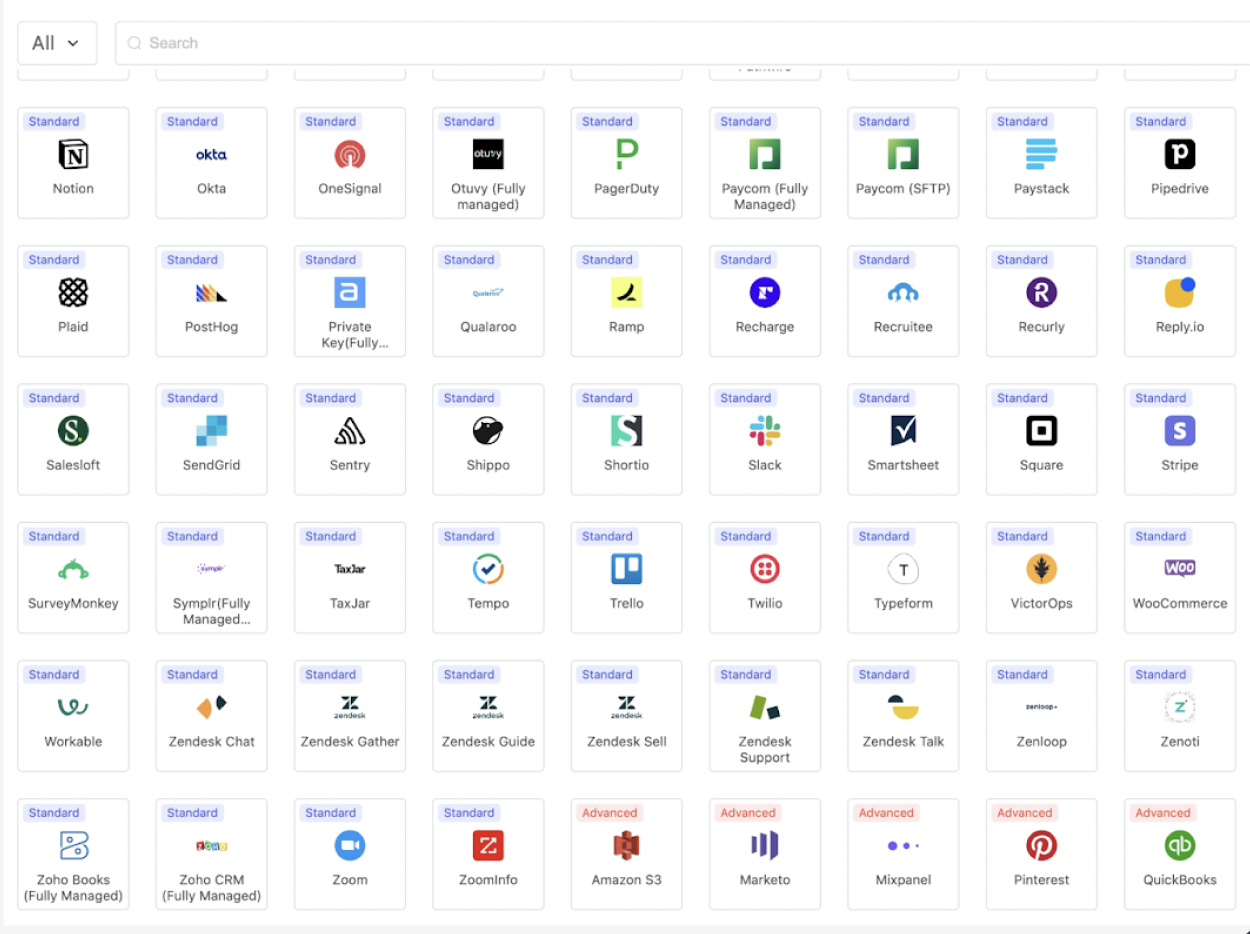The image size is (1250, 934).
Task: Select the Twilio logo icon
Action: (765, 569)
